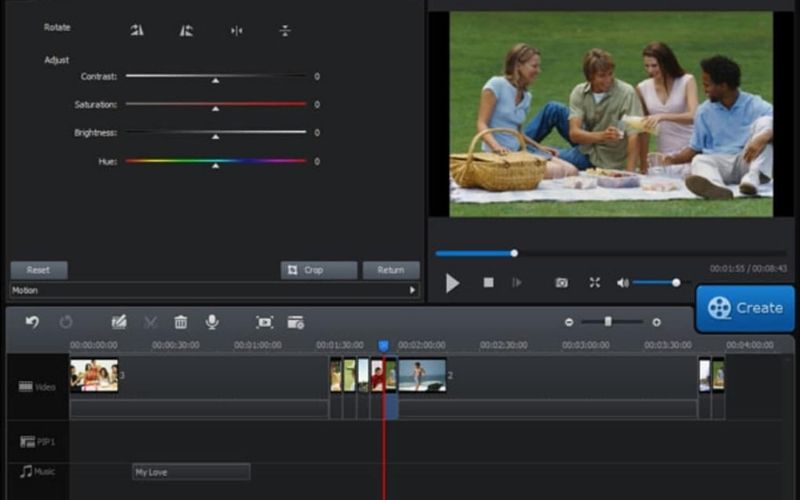This screenshot has width=800, height=500.
Task: Click the Hue rainbow slider
Action: (x=215, y=161)
